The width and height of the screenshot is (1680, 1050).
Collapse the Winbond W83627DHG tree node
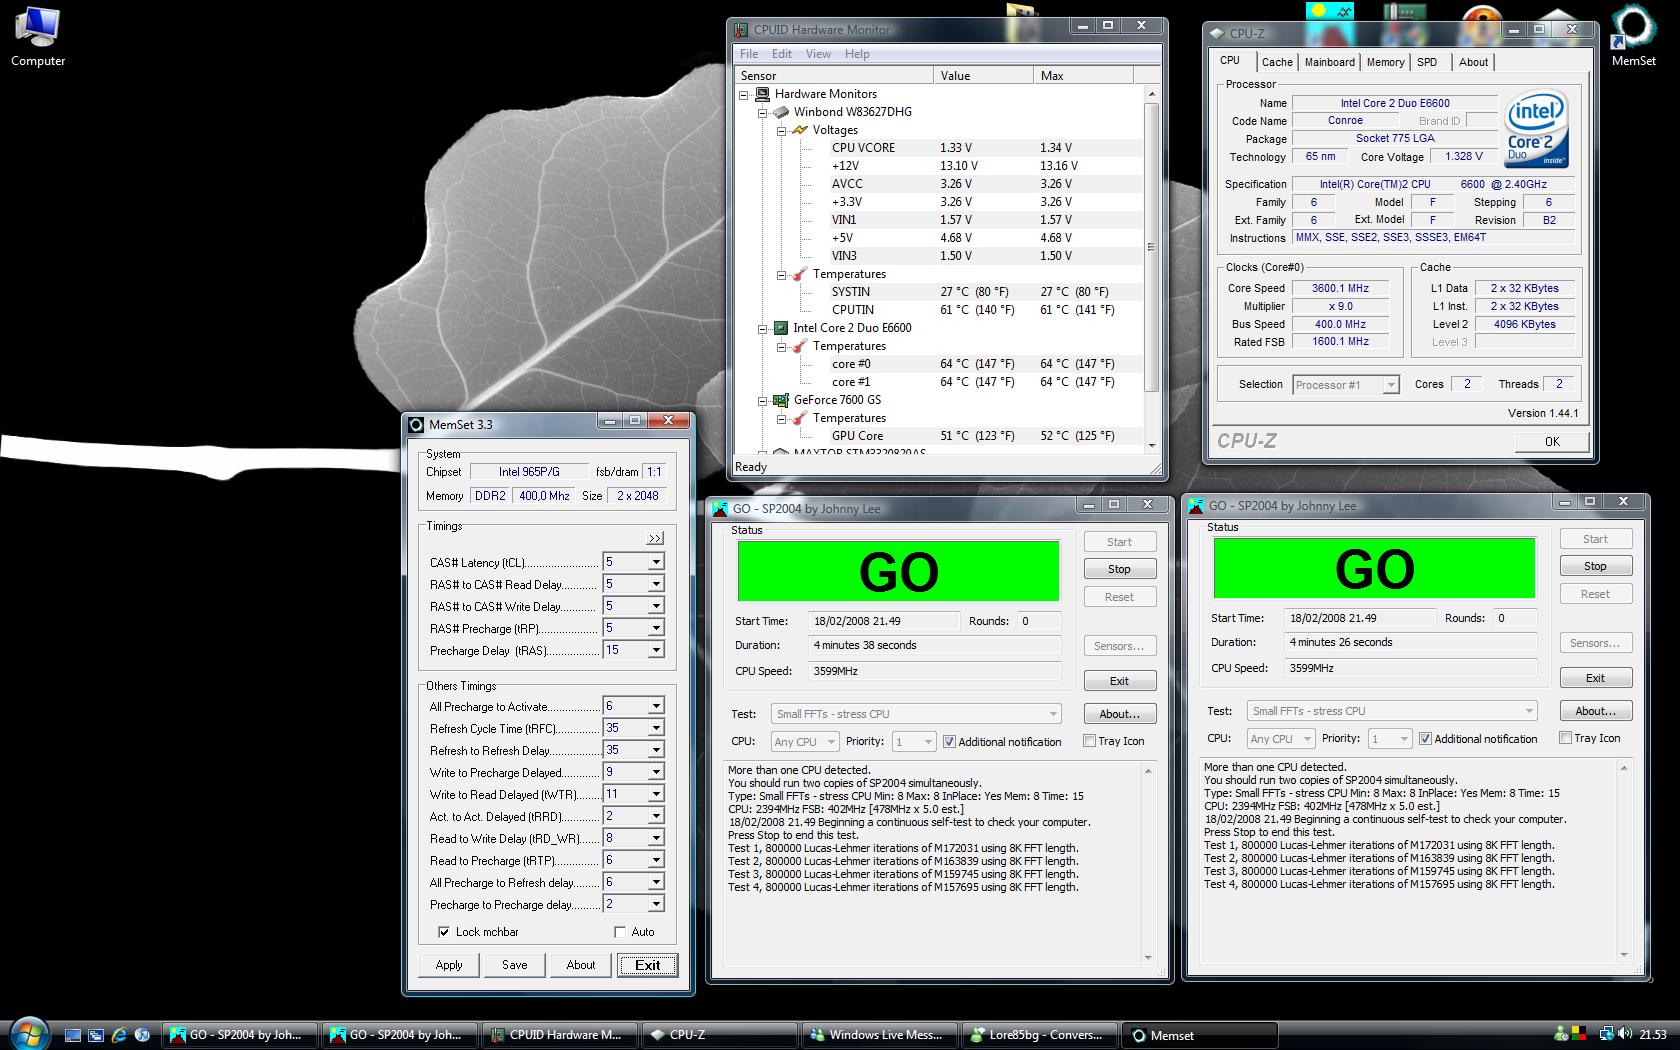(762, 112)
